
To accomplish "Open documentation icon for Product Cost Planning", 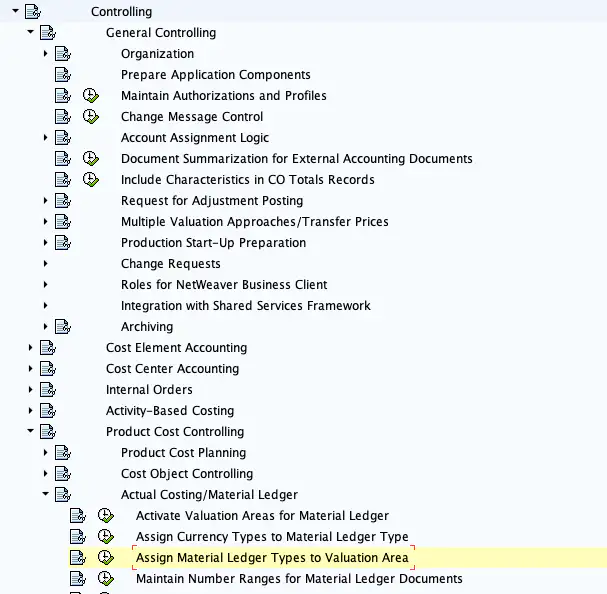I will coord(63,452).
